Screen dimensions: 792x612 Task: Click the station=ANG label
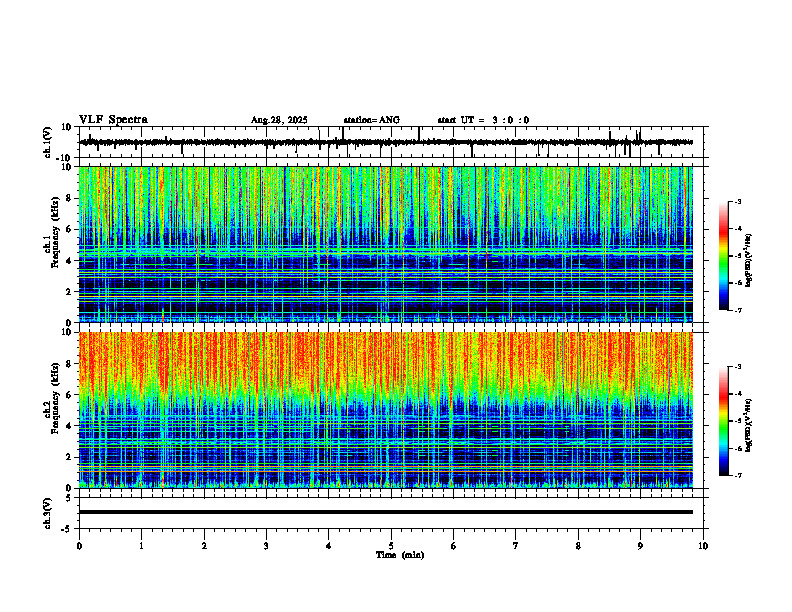pos(371,120)
